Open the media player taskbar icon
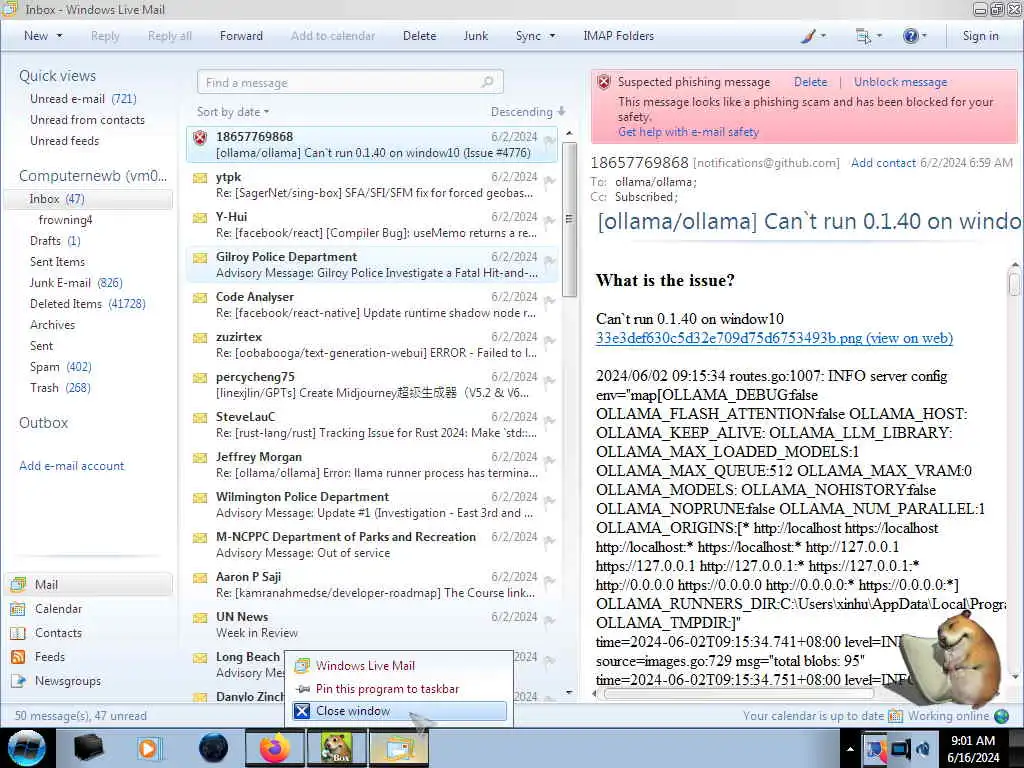 click(x=149, y=748)
